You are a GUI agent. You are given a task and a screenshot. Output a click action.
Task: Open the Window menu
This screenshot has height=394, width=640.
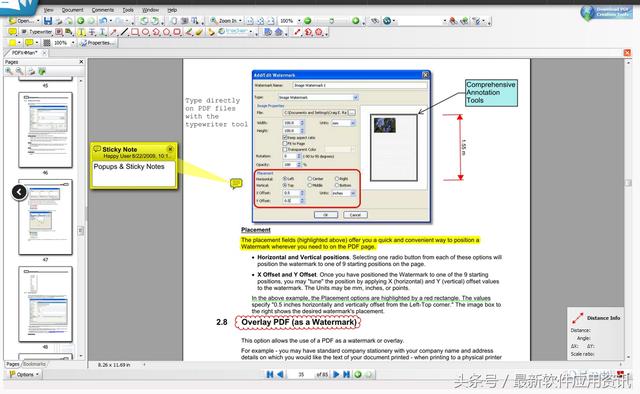click(x=150, y=10)
